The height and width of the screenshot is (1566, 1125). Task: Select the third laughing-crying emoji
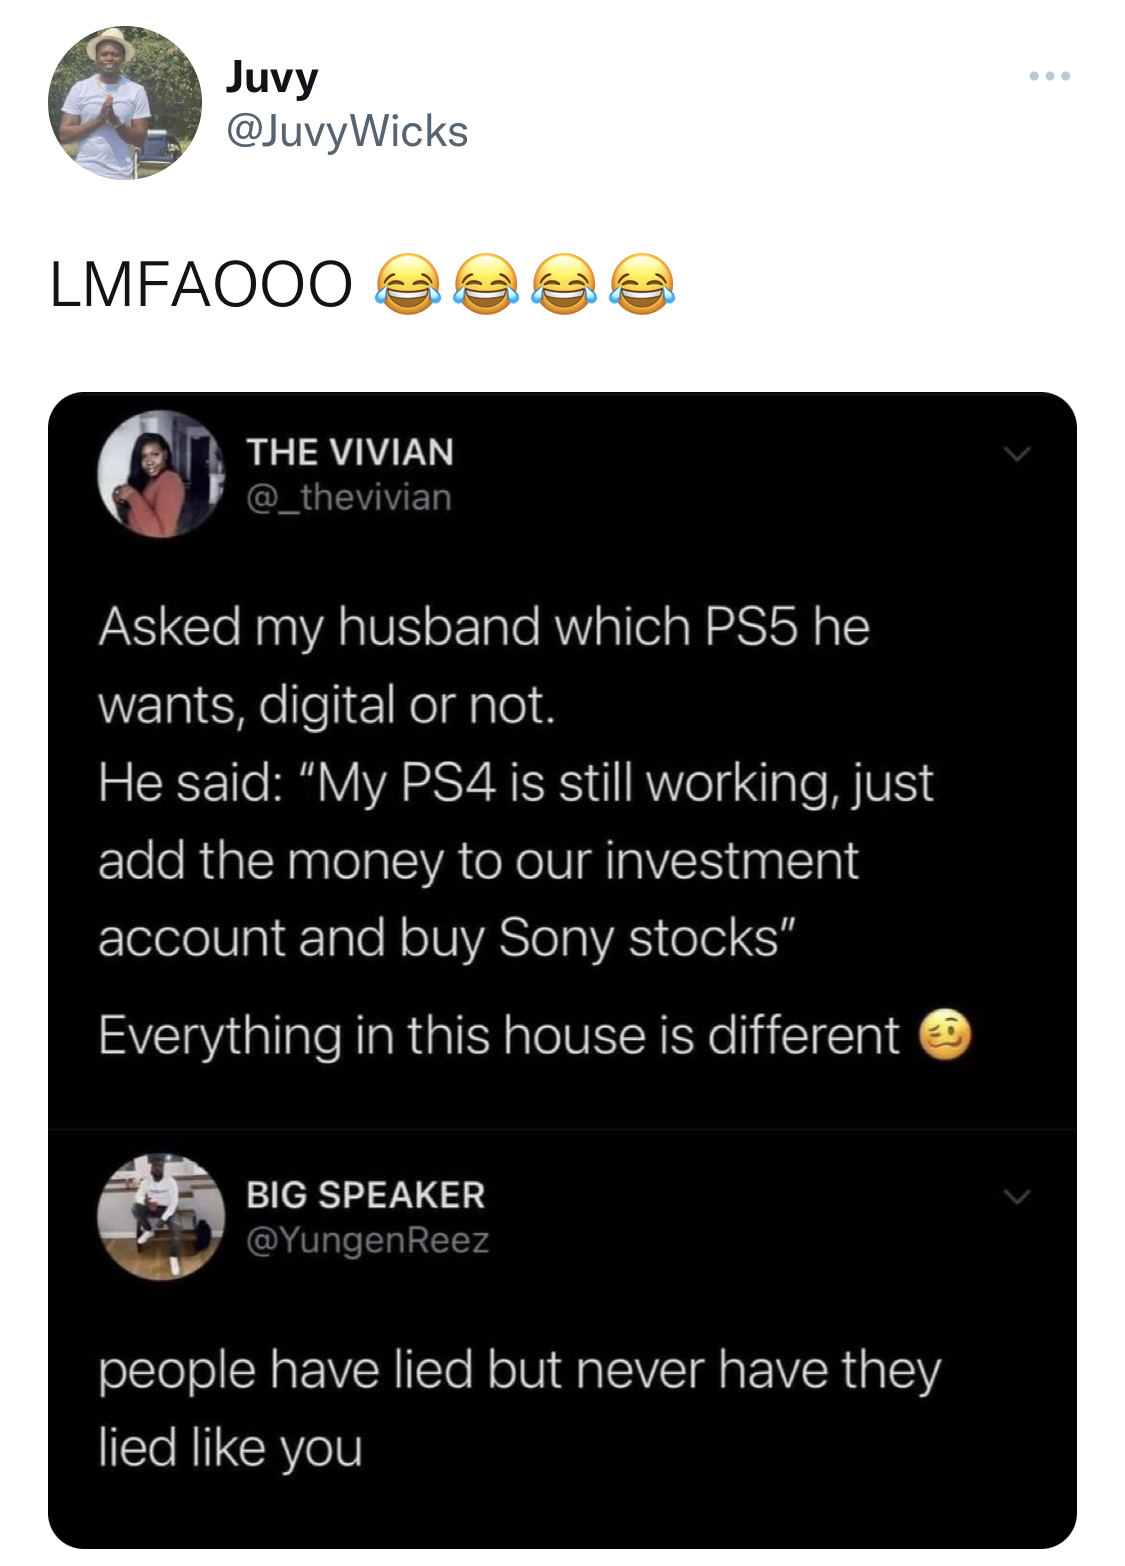pyautogui.click(x=564, y=284)
